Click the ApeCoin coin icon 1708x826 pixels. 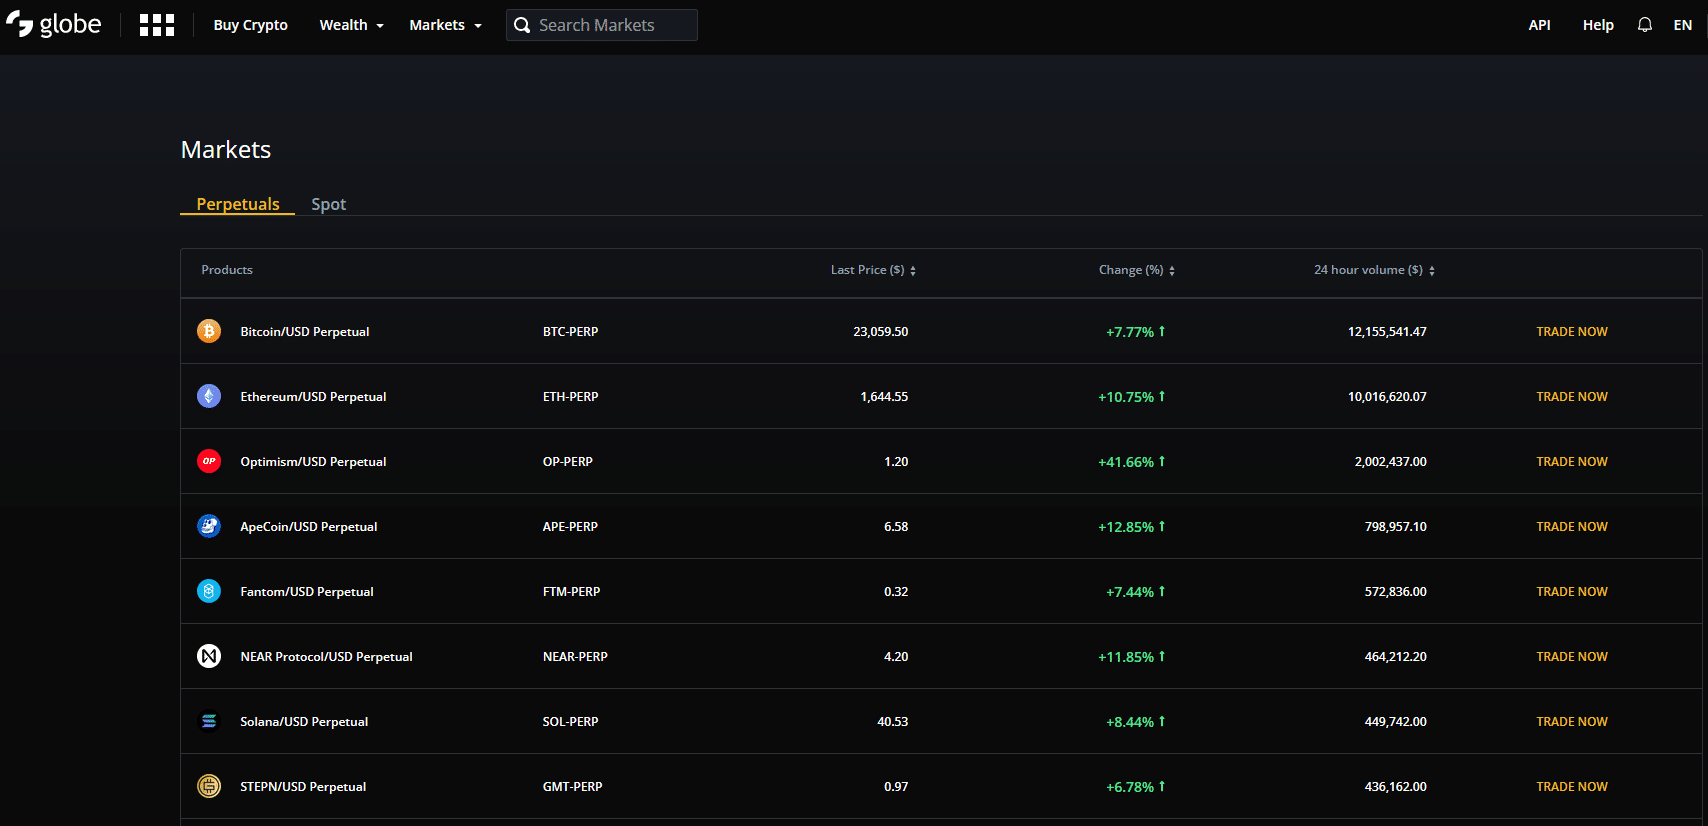click(x=209, y=526)
